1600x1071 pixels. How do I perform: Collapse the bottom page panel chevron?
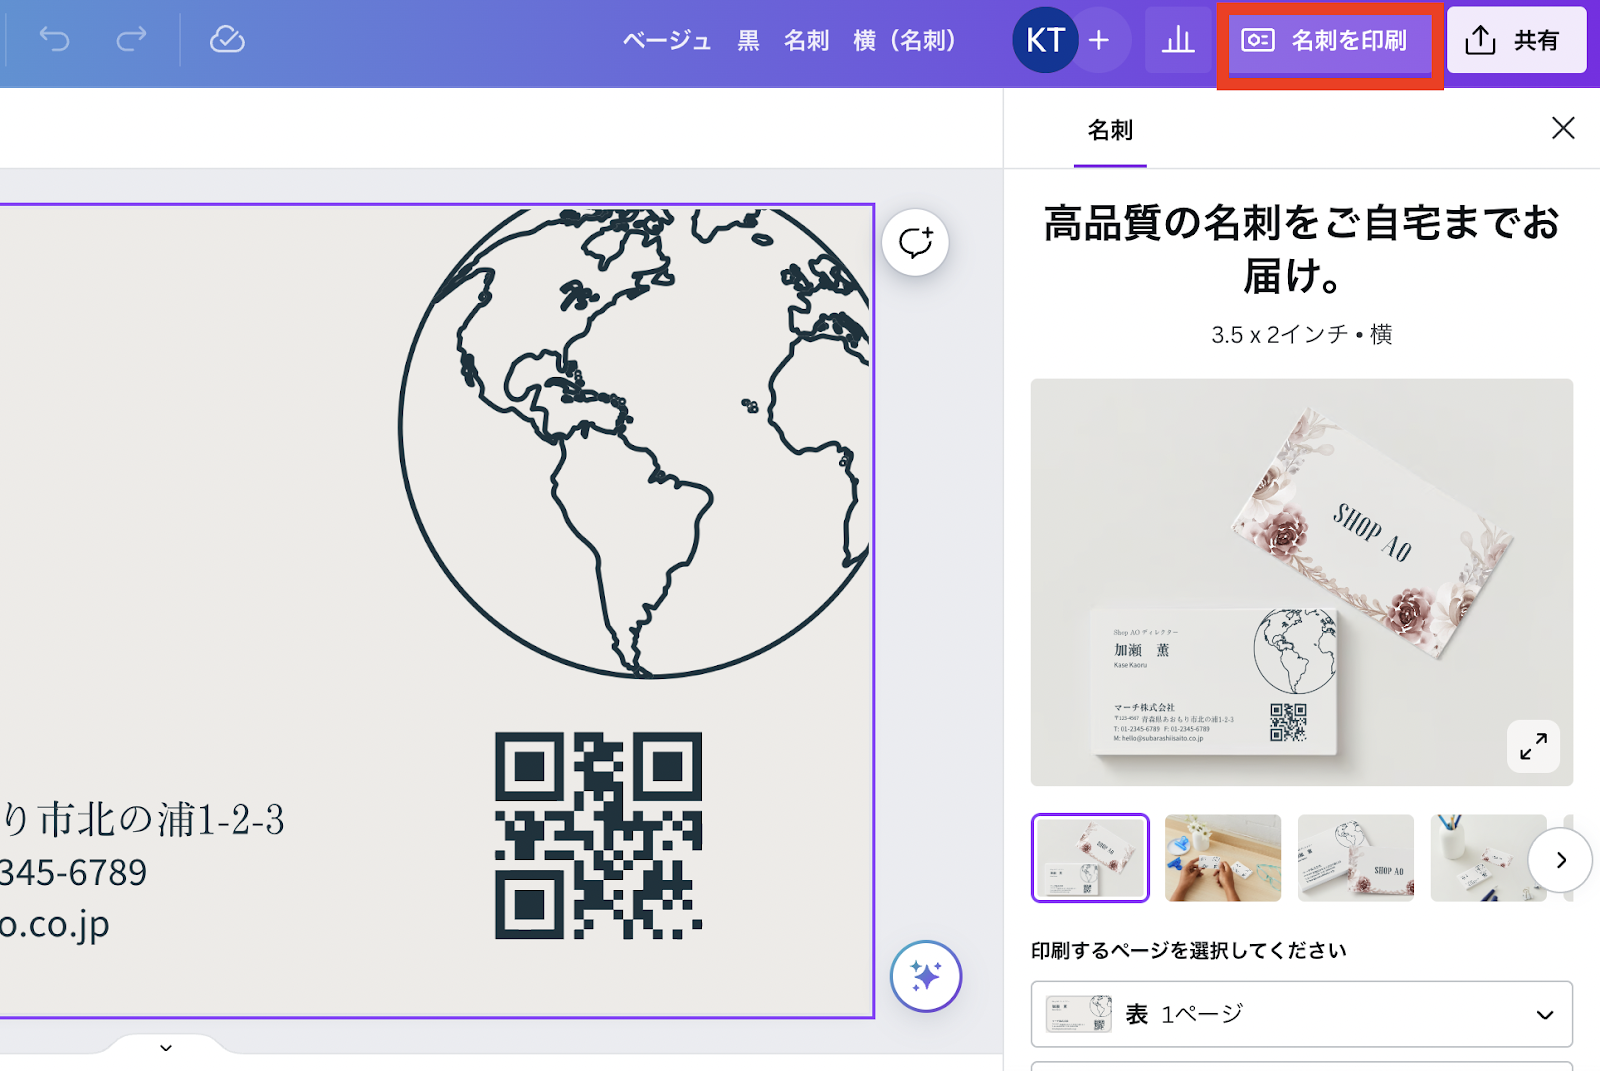(166, 1047)
